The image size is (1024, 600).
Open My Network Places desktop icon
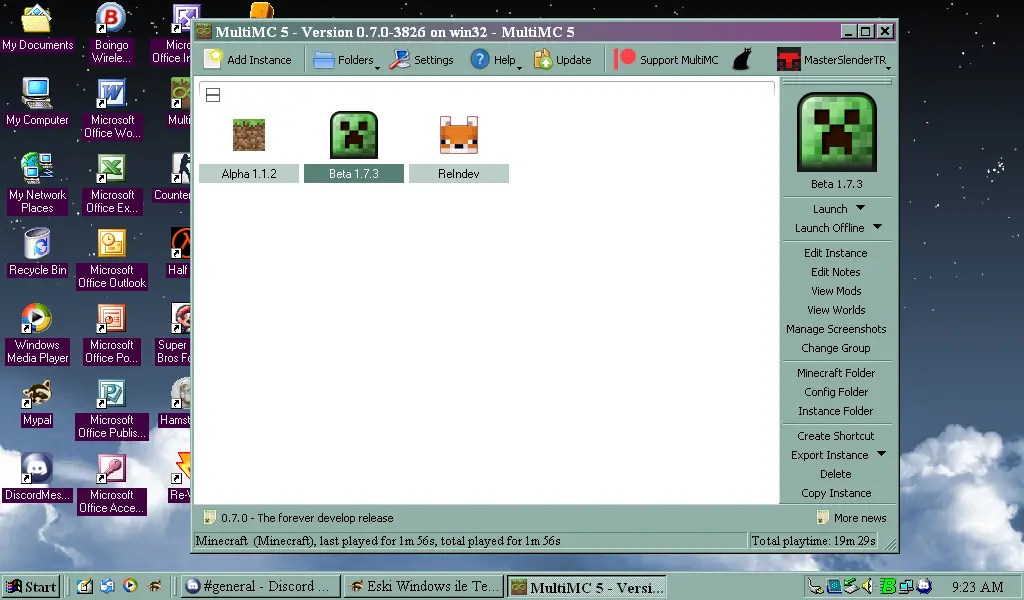click(37, 183)
